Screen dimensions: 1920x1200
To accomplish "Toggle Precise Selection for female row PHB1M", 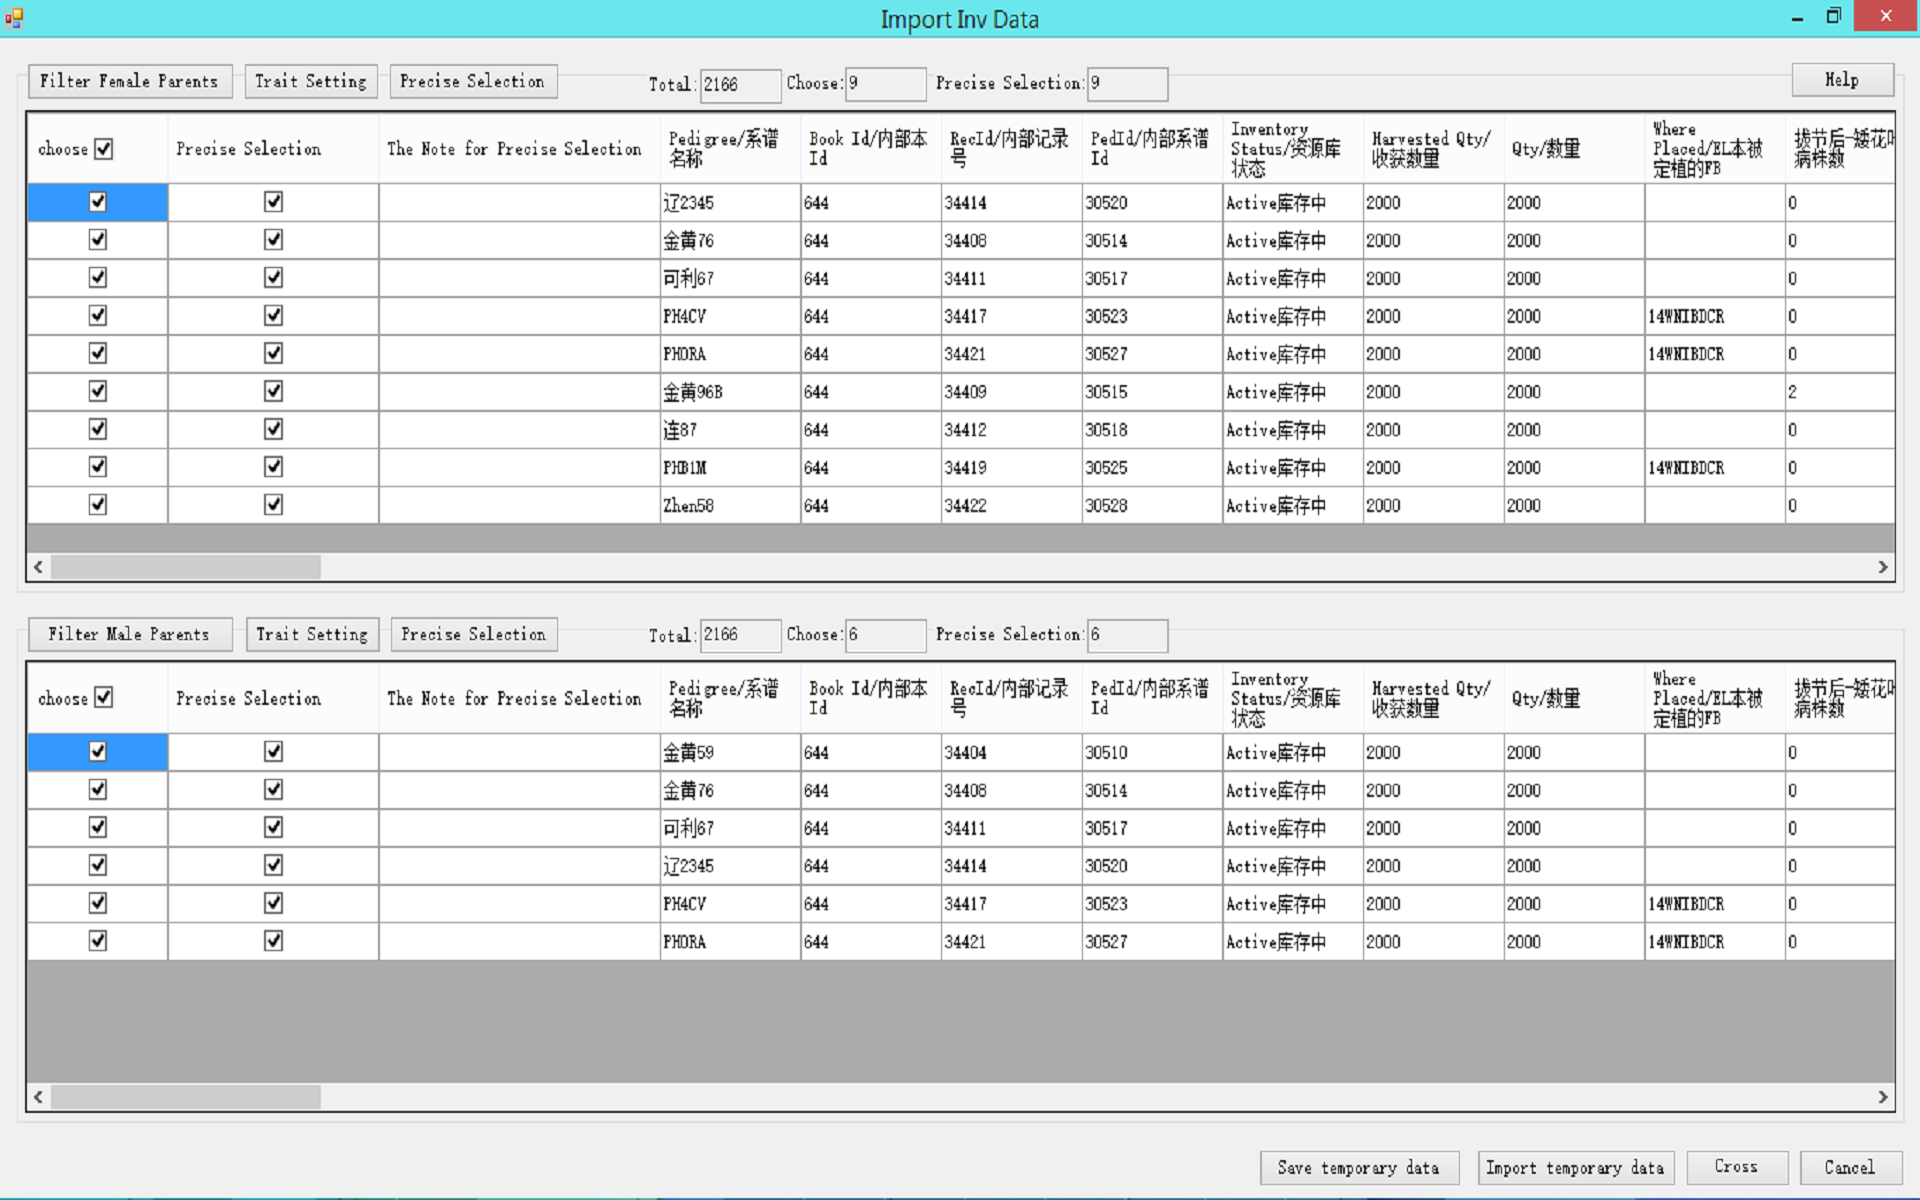I will pyautogui.click(x=273, y=467).
